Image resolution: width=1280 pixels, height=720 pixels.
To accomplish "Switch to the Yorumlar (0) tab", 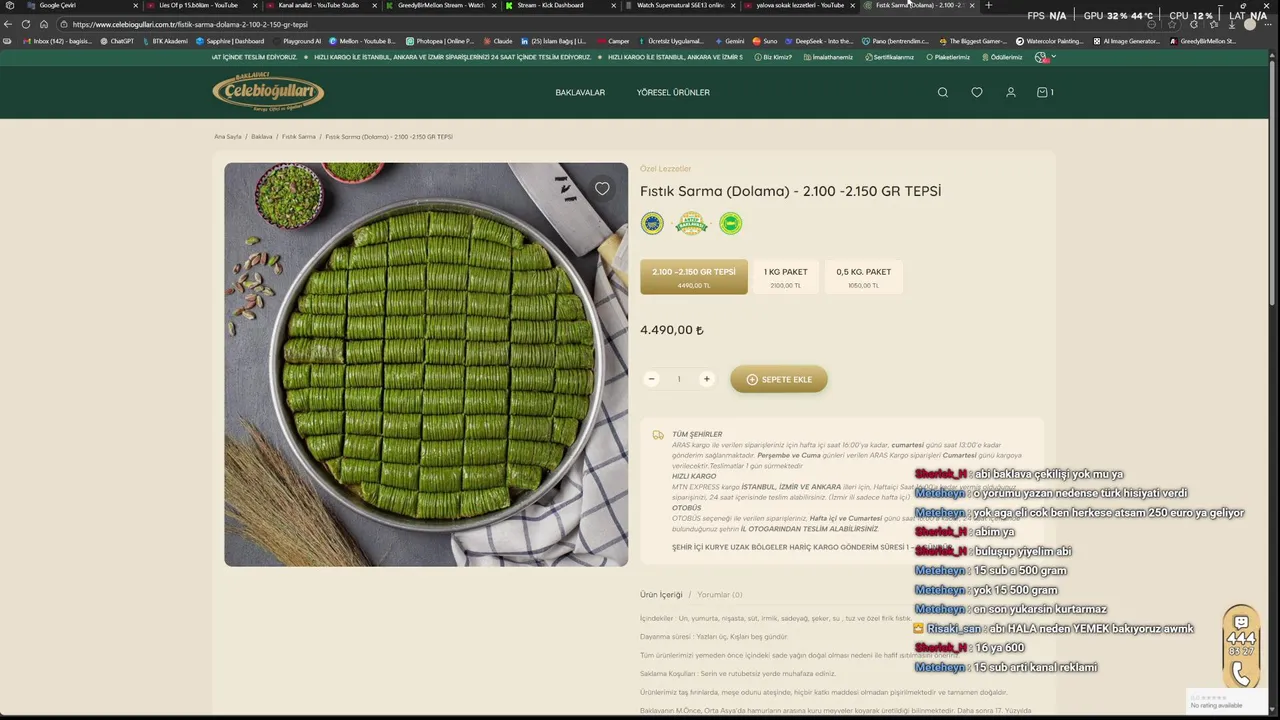I will click(720, 594).
